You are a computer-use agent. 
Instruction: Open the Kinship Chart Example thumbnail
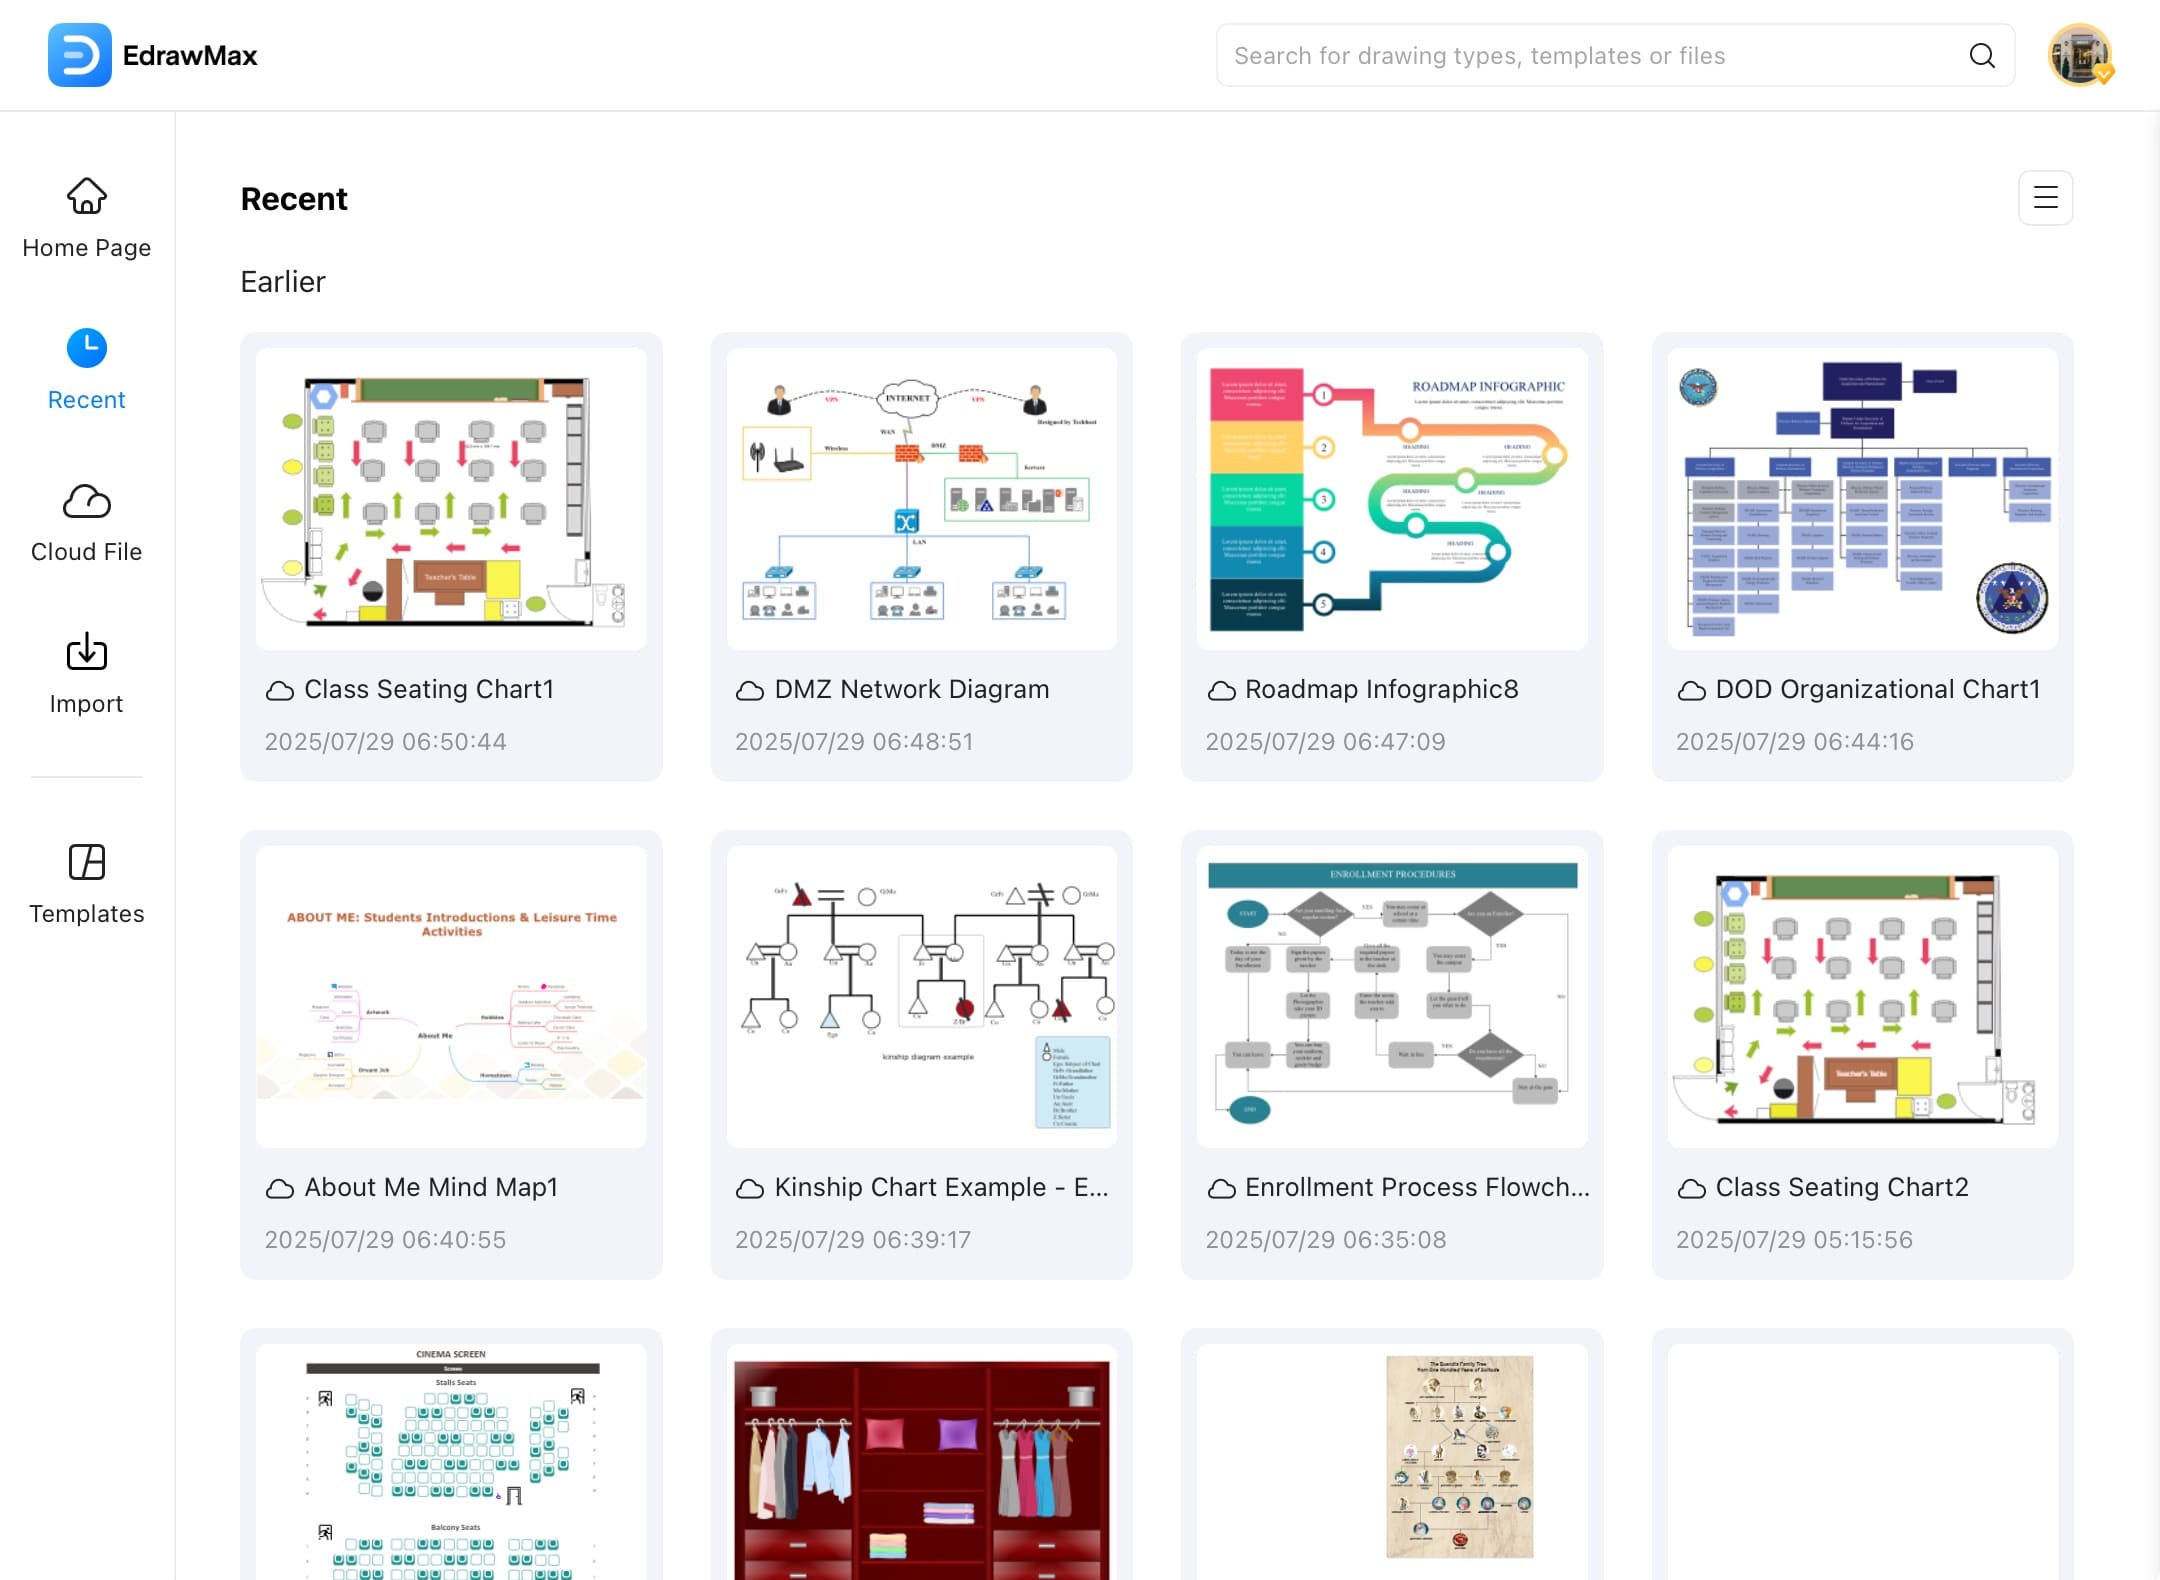921,997
